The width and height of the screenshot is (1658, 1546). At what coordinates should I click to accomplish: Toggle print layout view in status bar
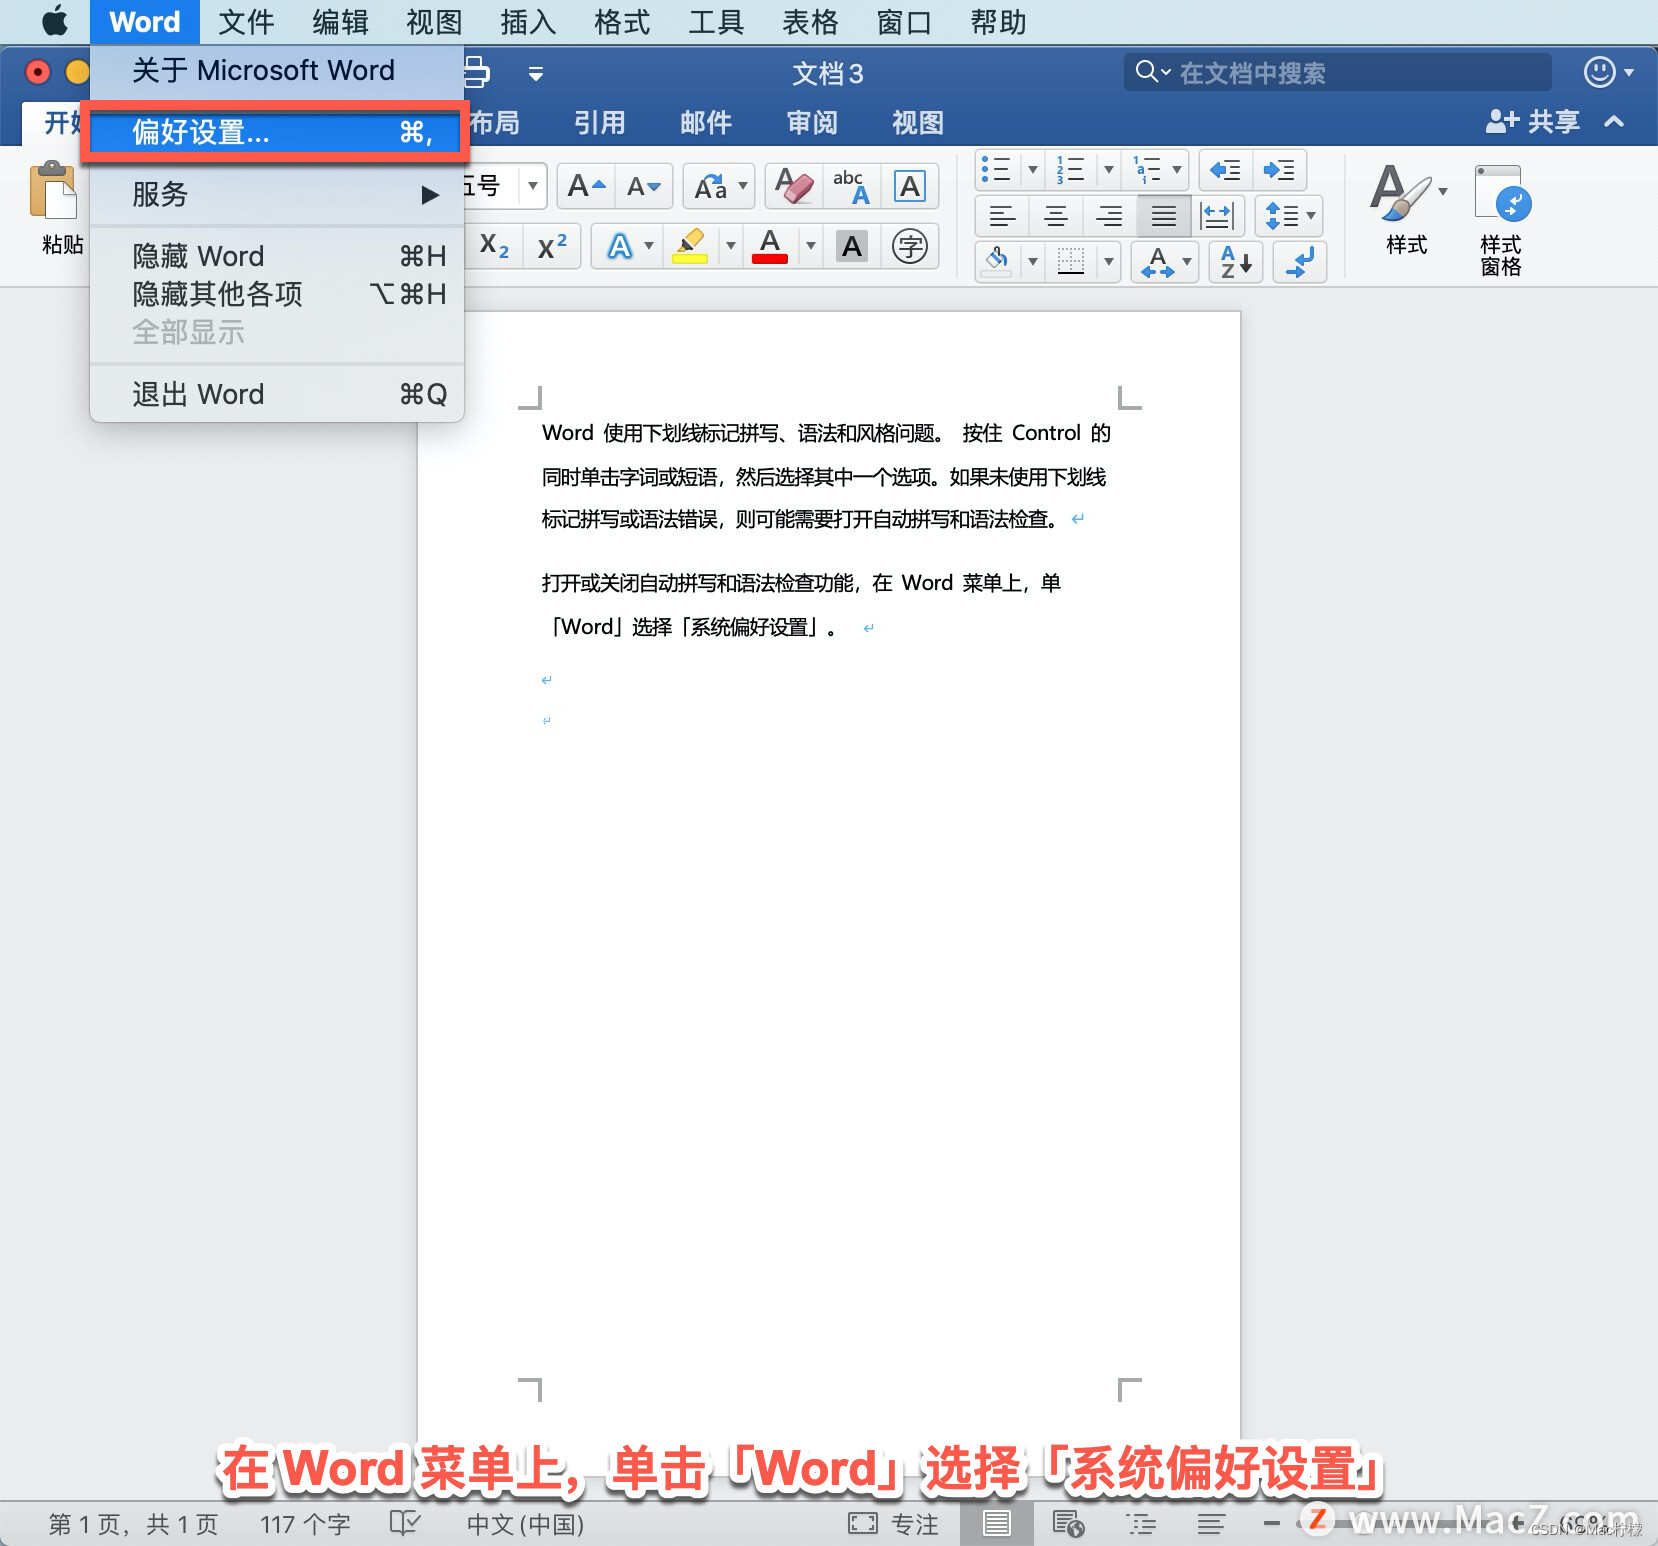(x=996, y=1523)
